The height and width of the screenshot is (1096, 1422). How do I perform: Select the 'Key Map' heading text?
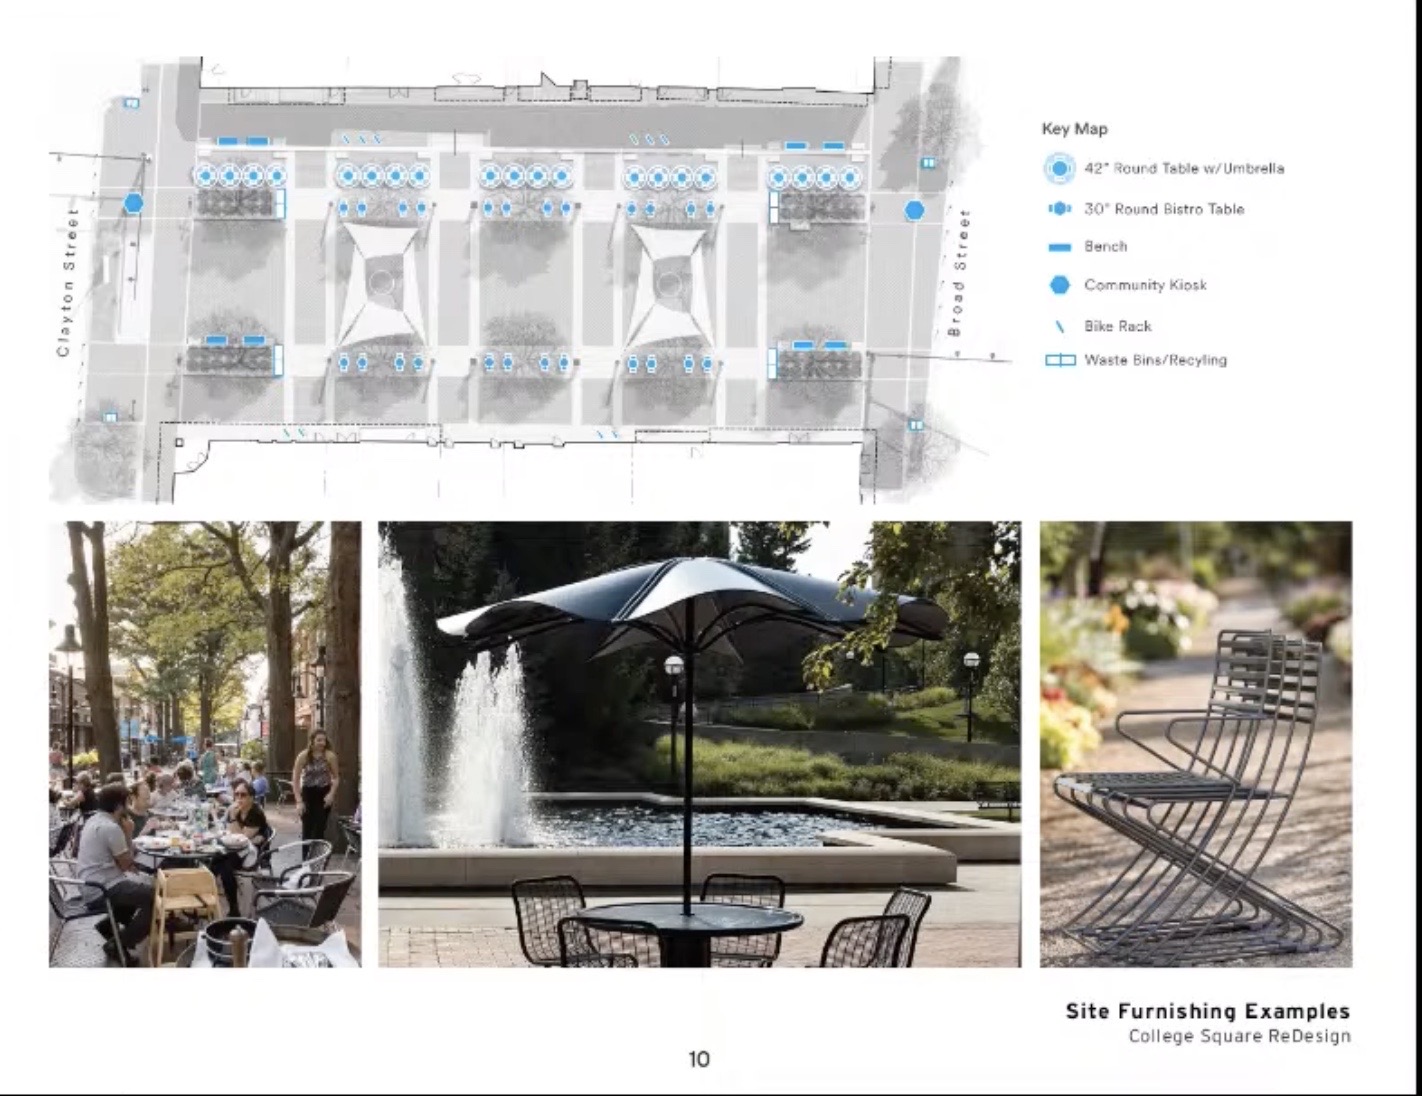point(1074,129)
